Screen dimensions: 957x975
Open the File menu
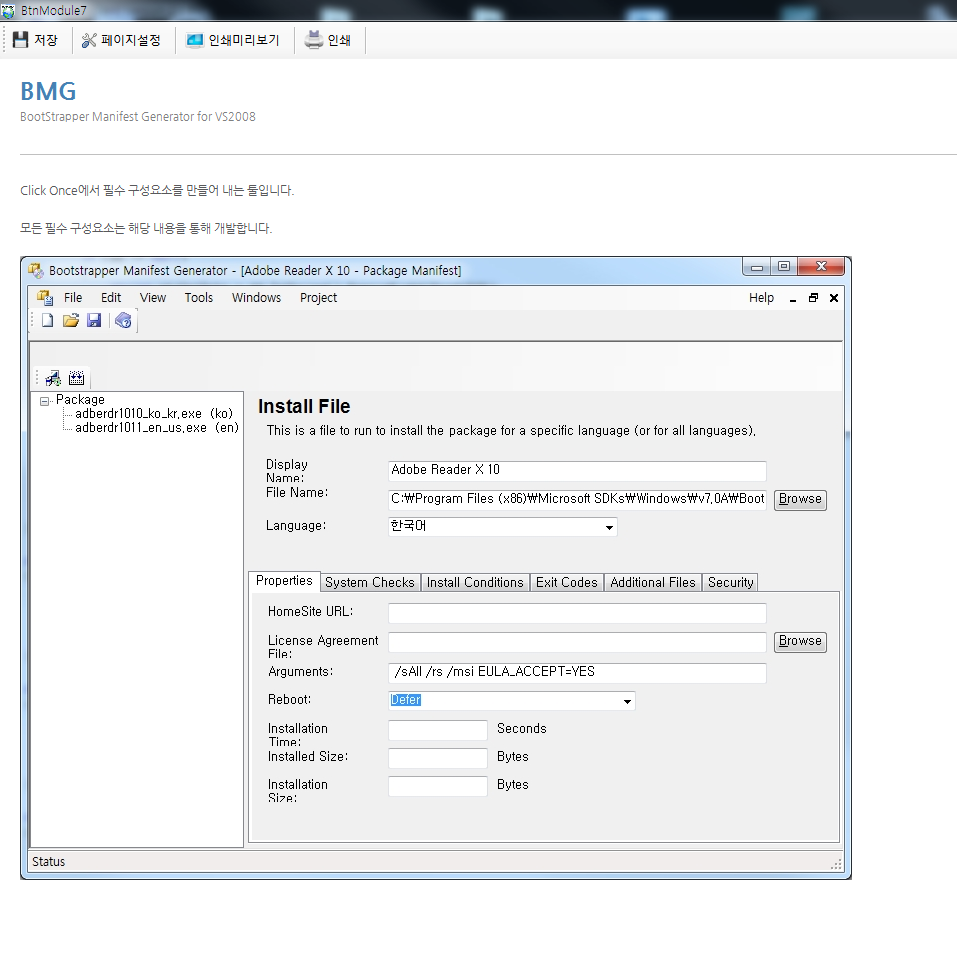click(73, 298)
